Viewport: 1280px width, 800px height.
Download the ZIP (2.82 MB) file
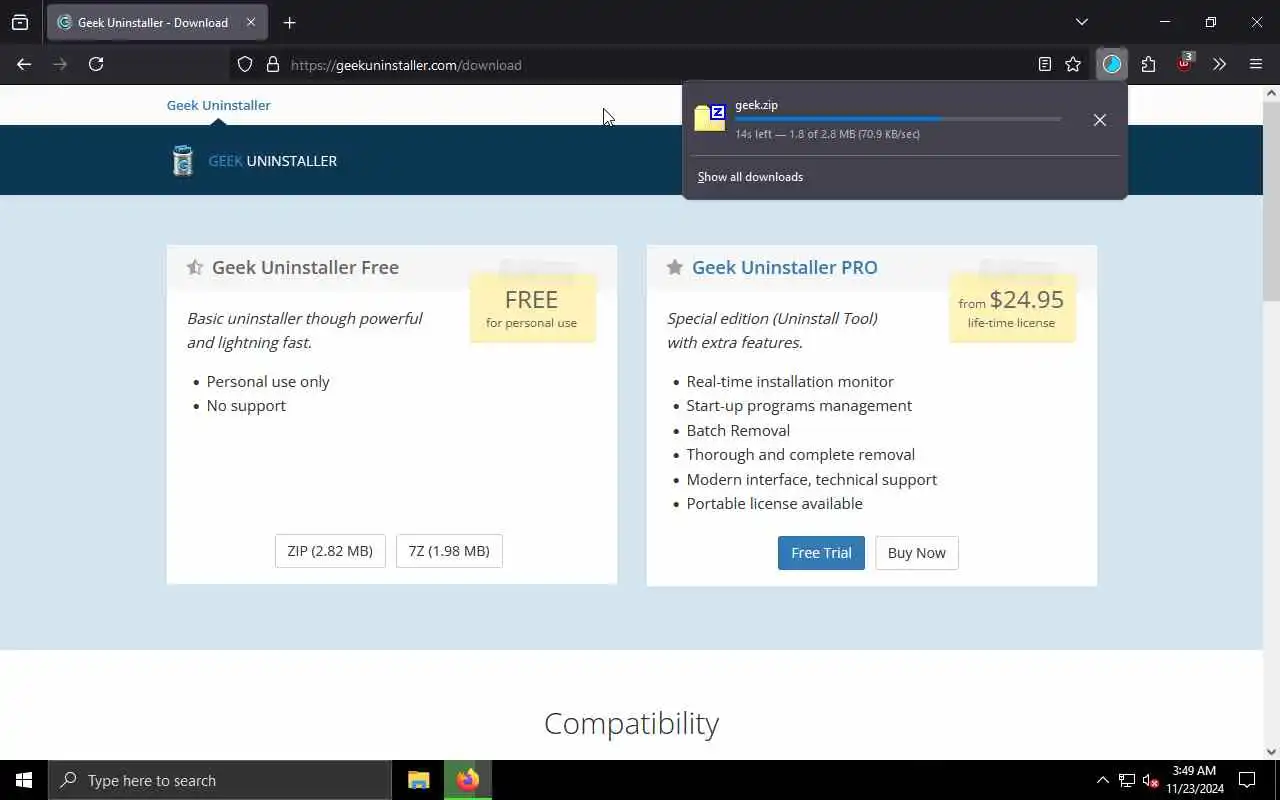click(330, 551)
